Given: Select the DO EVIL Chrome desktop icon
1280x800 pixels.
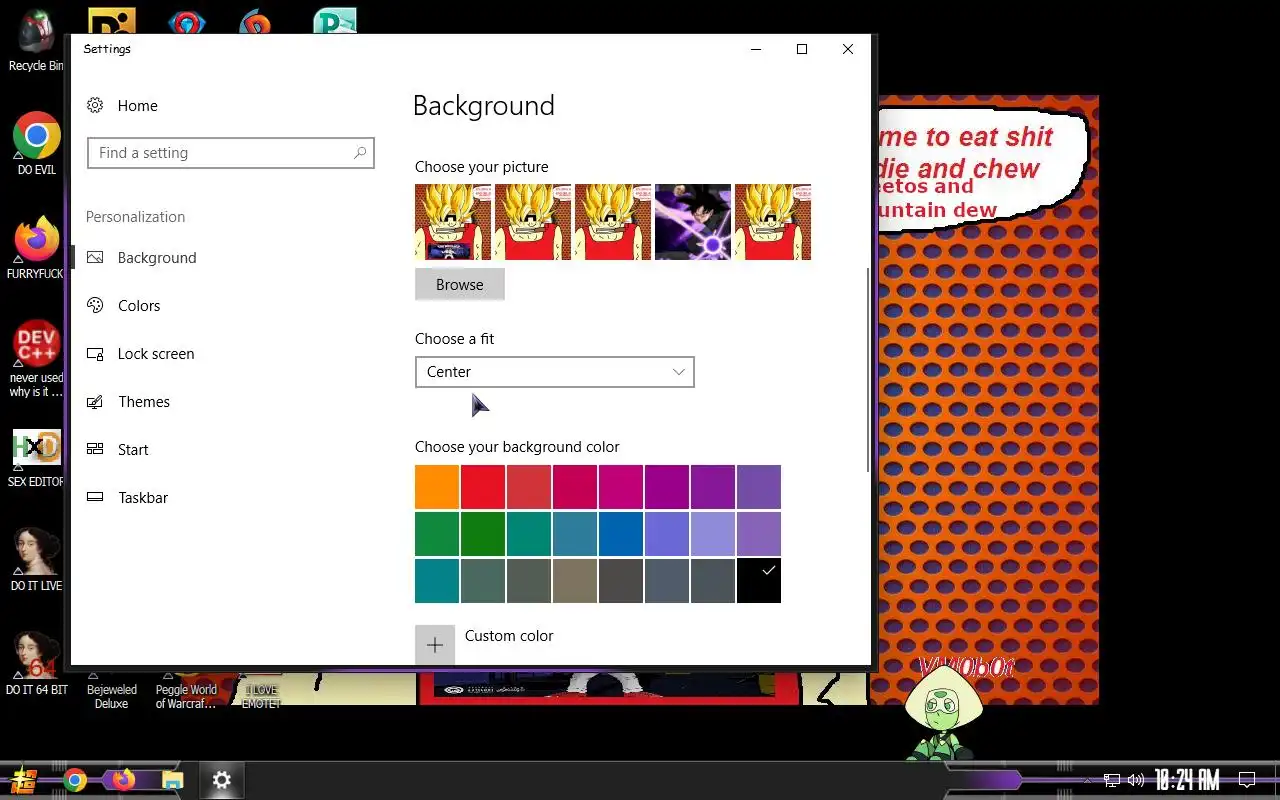Looking at the screenshot, I should (x=37, y=144).
